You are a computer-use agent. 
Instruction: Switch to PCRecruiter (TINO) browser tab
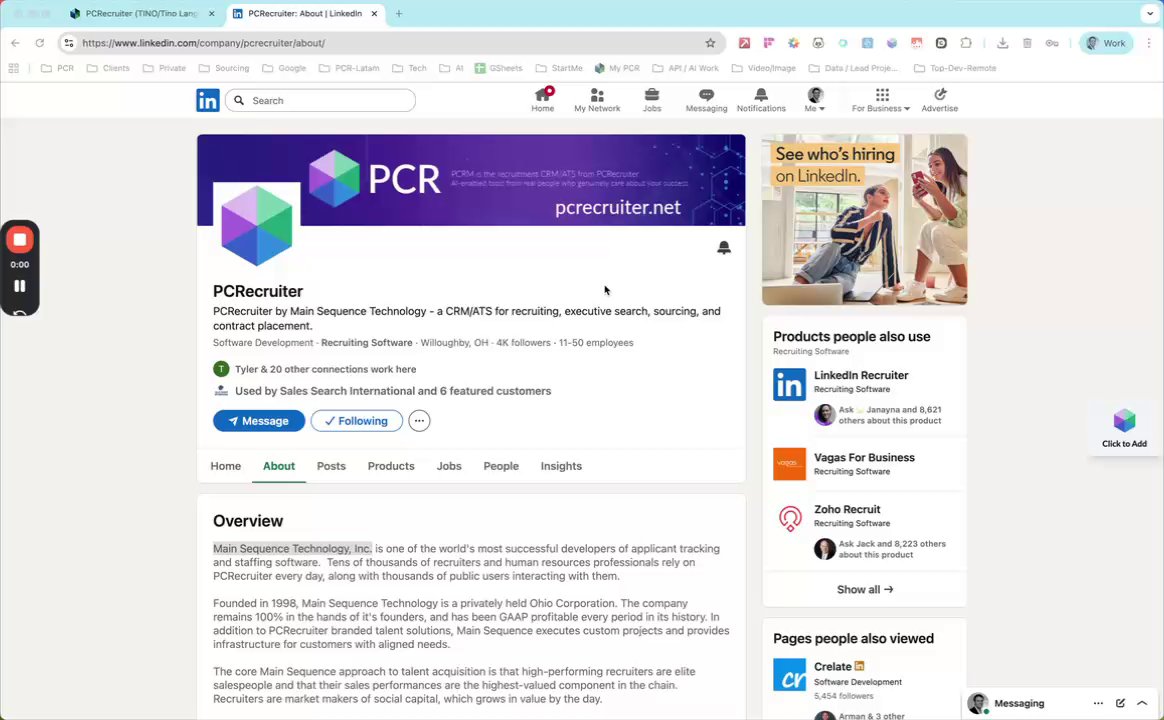141,13
